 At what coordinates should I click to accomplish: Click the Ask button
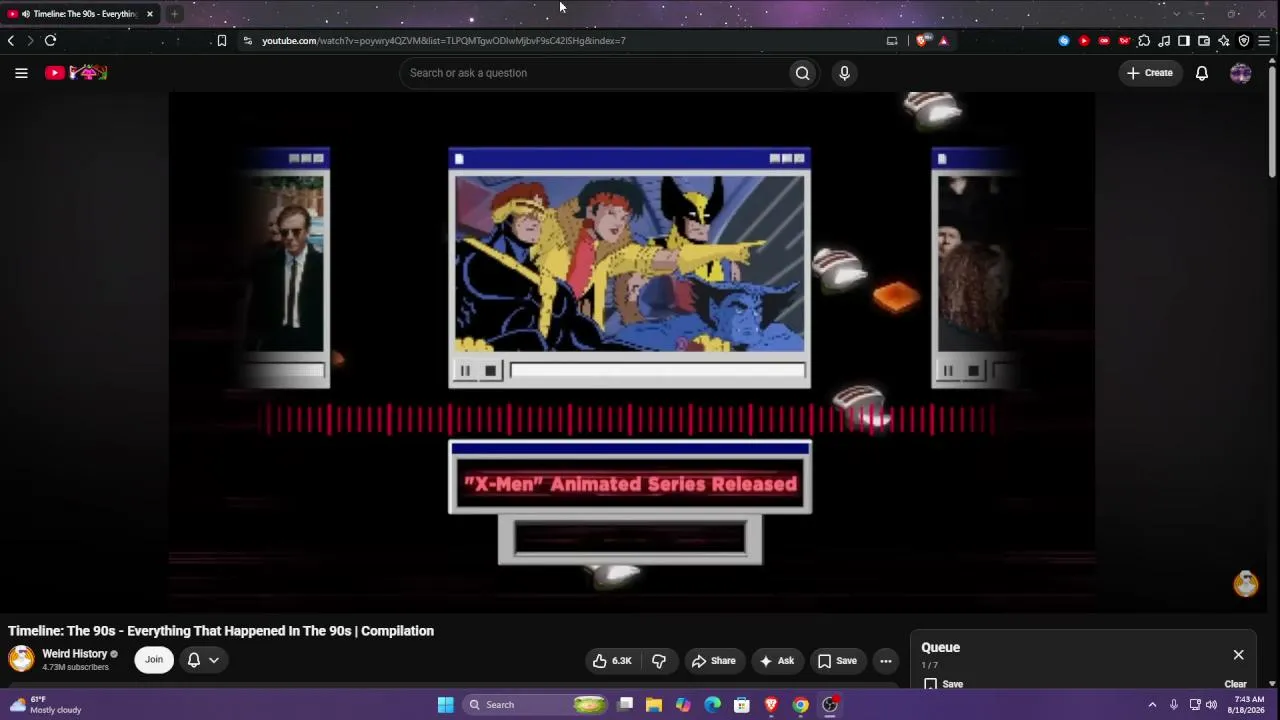pyautogui.click(x=777, y=661)
